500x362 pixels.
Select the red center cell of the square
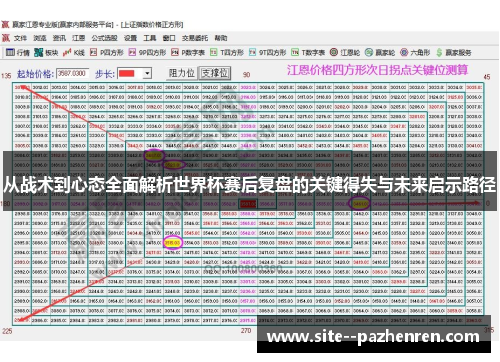pyautogui.click(x=248, y=203)
